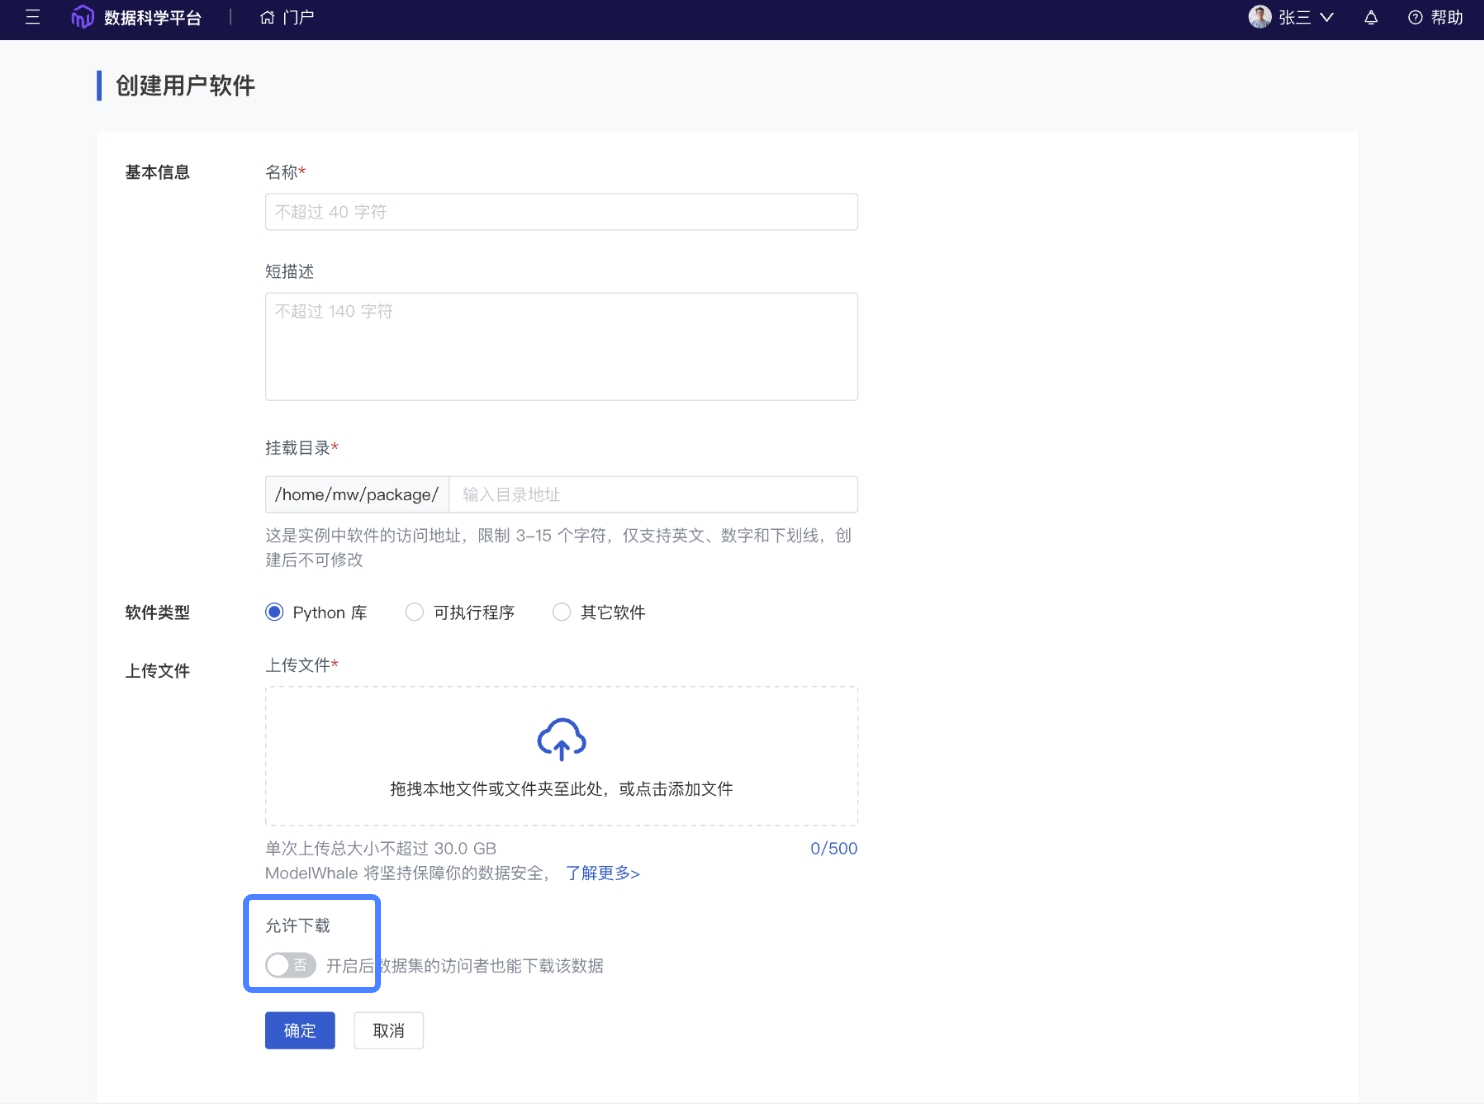Select the 可执行程序 radio option
The image size is (1484, 1104).
(x=415, y=612)
